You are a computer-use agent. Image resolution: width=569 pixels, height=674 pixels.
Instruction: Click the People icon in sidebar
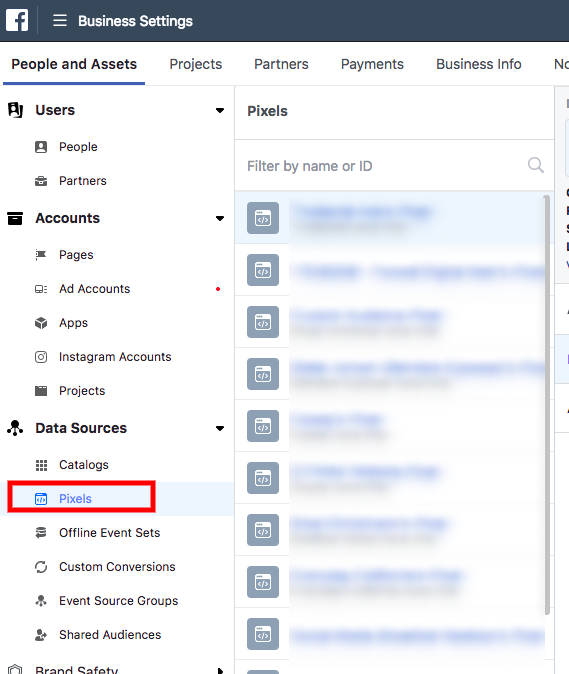click(x=41, y=147)
